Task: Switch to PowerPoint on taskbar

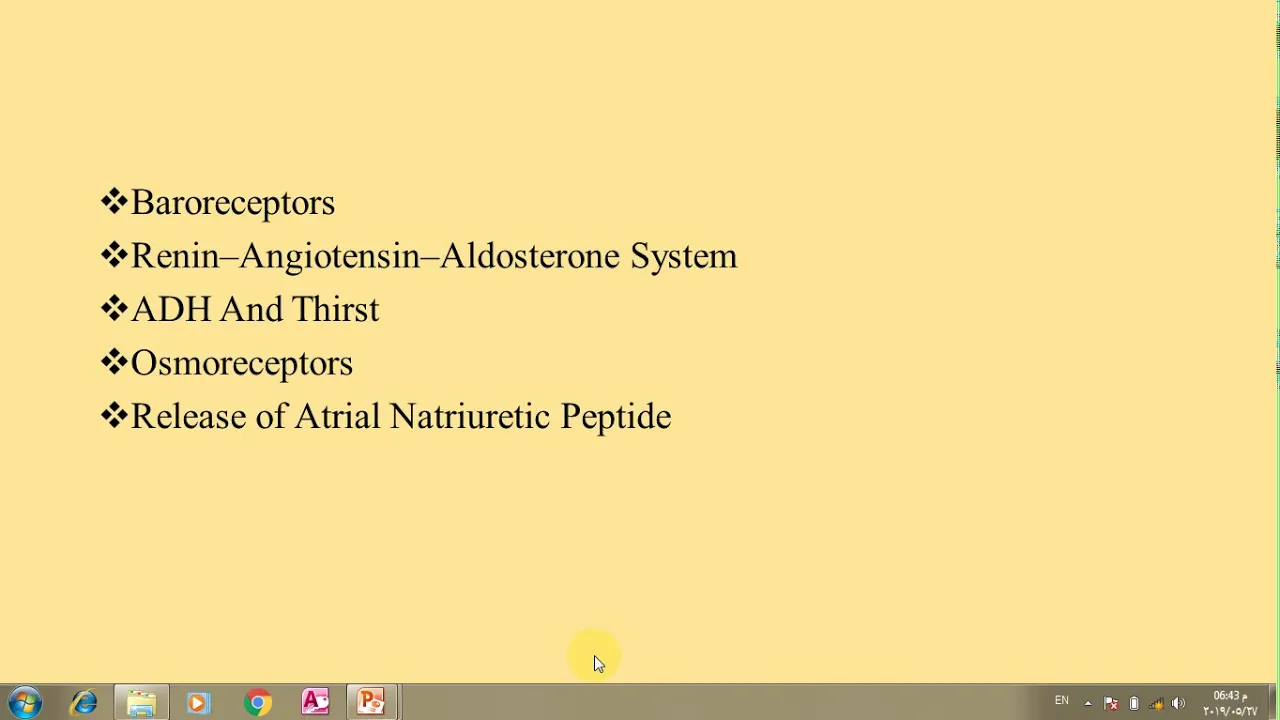Action: [372, 702]
